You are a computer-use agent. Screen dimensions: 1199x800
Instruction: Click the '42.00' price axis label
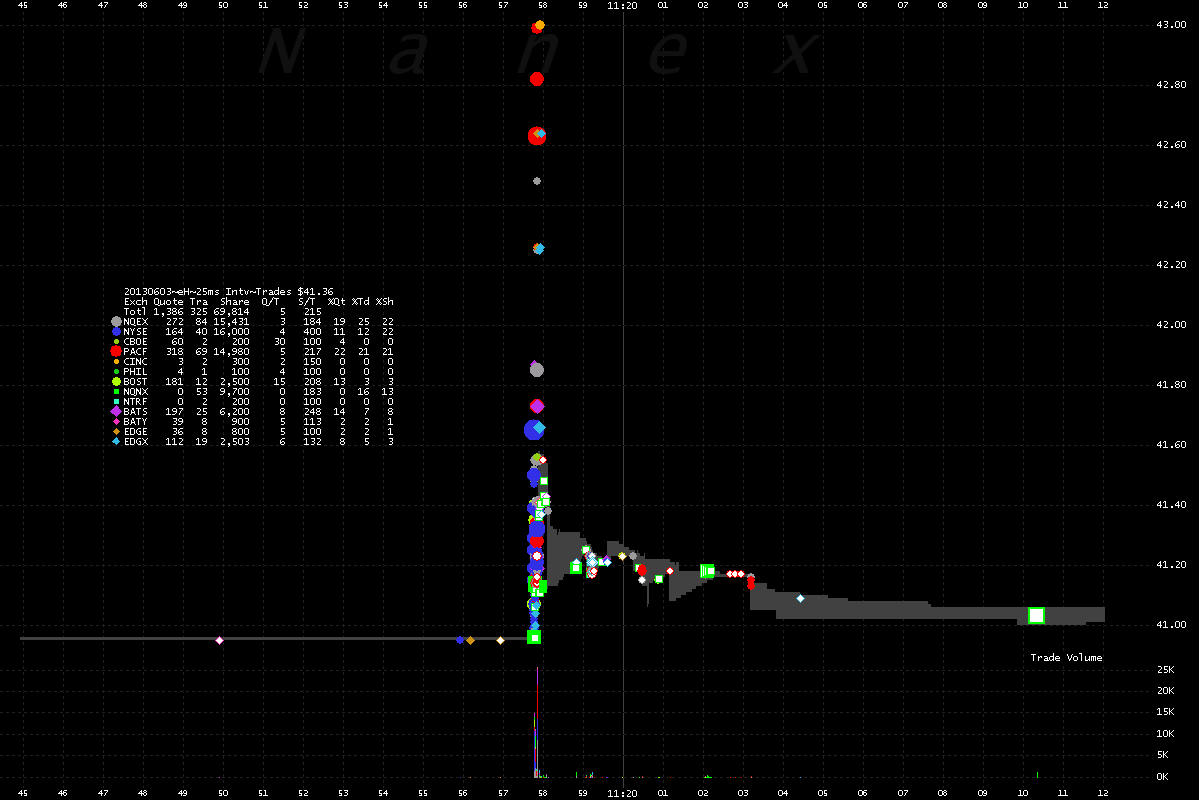1171,325
